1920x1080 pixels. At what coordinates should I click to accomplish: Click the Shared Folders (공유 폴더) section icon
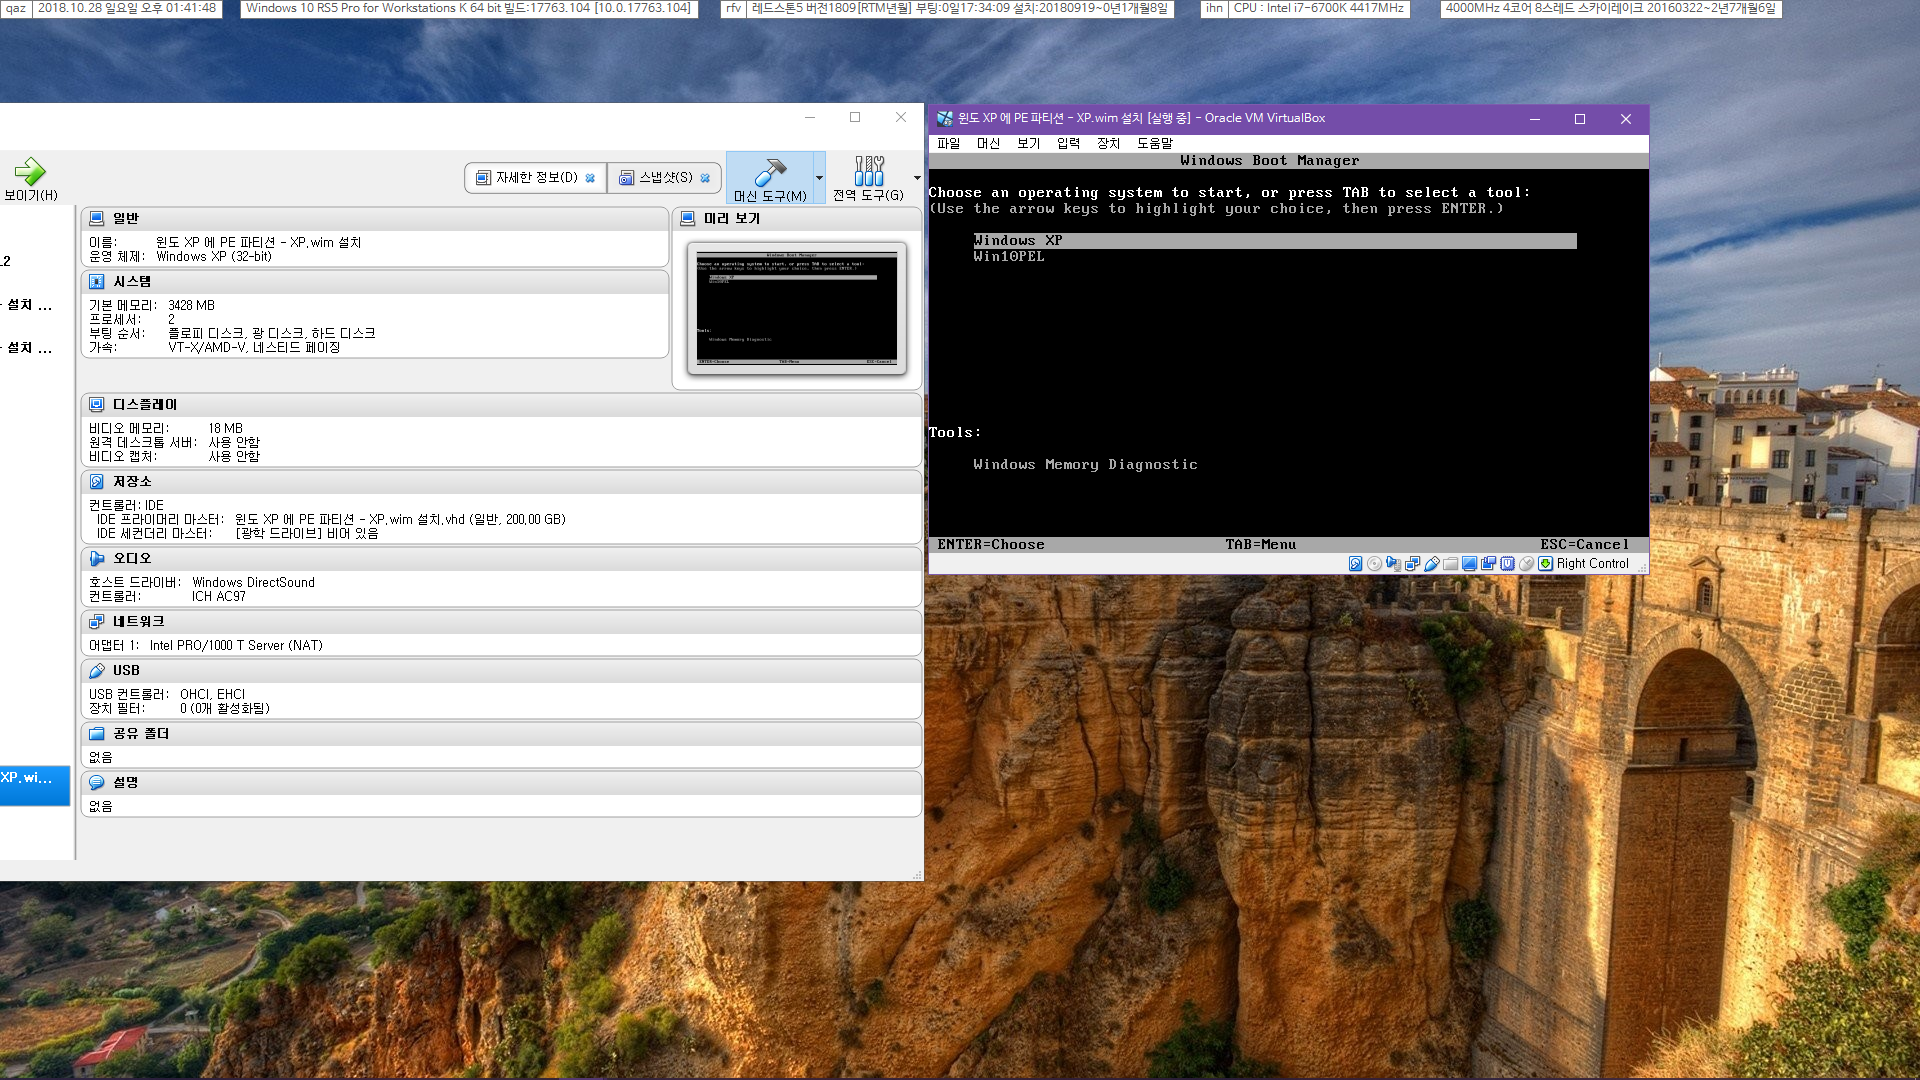97,734
